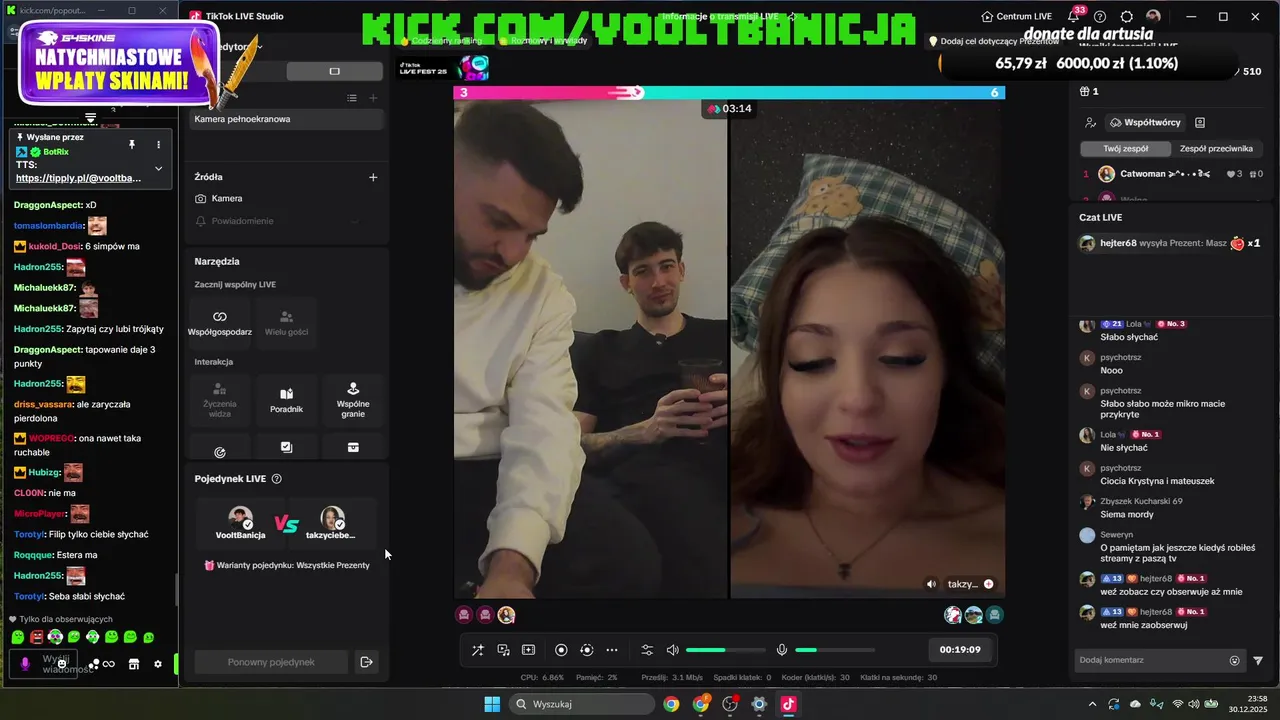Add a new scene with plus icon
Screen dimensions: 1280x720
[373, 97]
